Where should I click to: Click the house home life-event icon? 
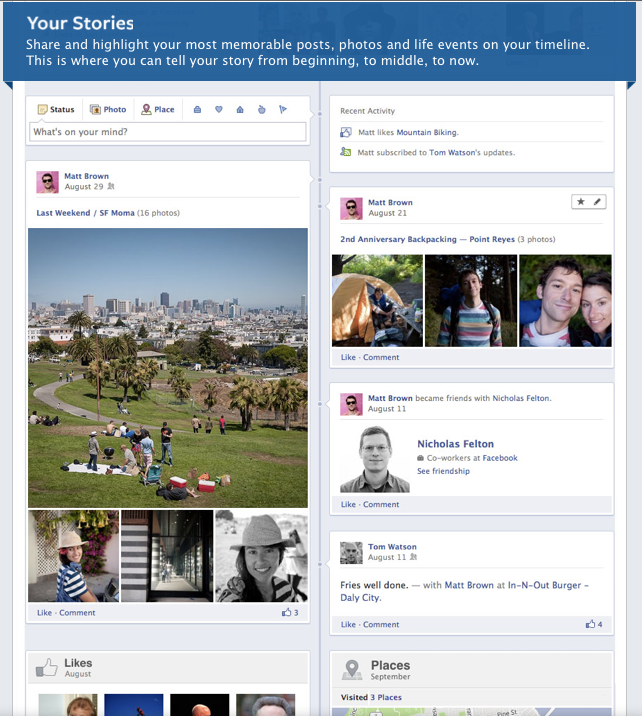tap(240, 110)
